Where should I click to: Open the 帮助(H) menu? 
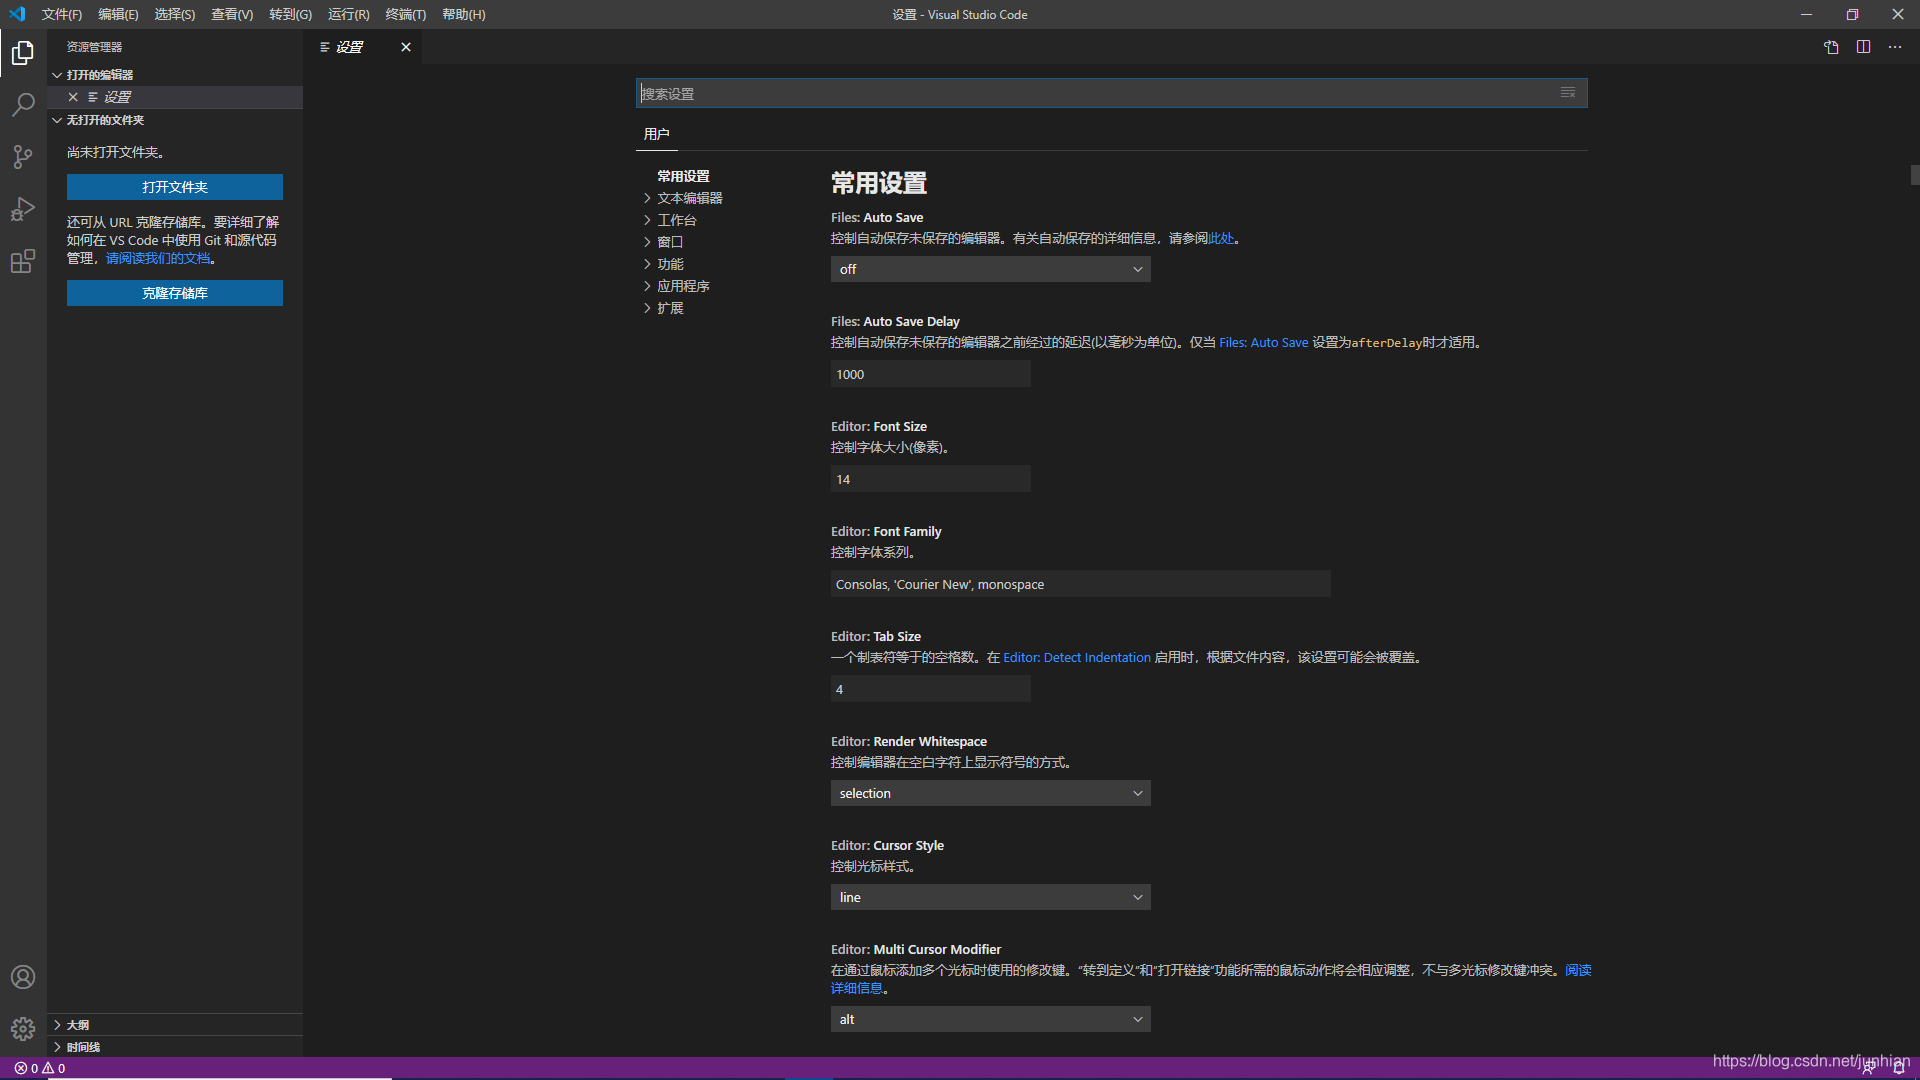pyautogui.click(x=464, y=14)
